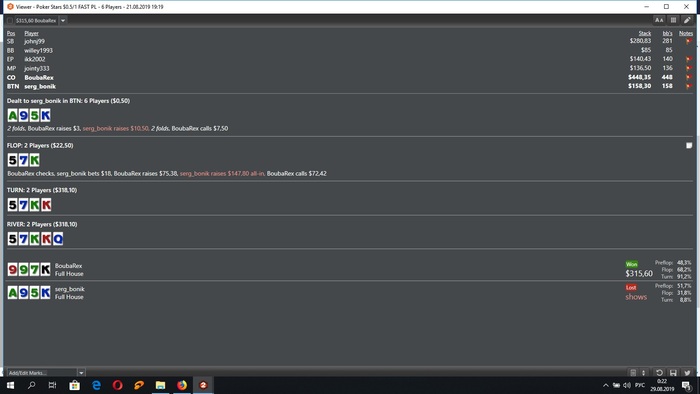Expand the $315,60 BoubaRex hand dropdown

[63, 21]
